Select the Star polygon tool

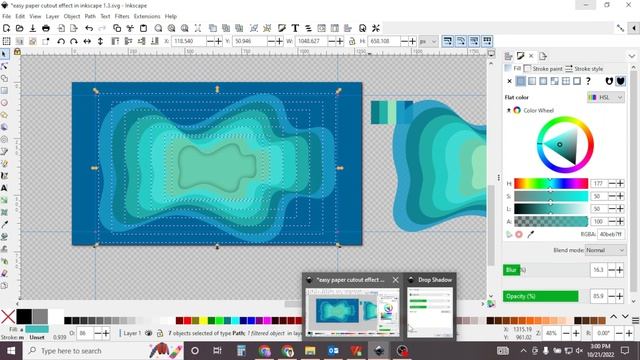[x=4, y=115]
